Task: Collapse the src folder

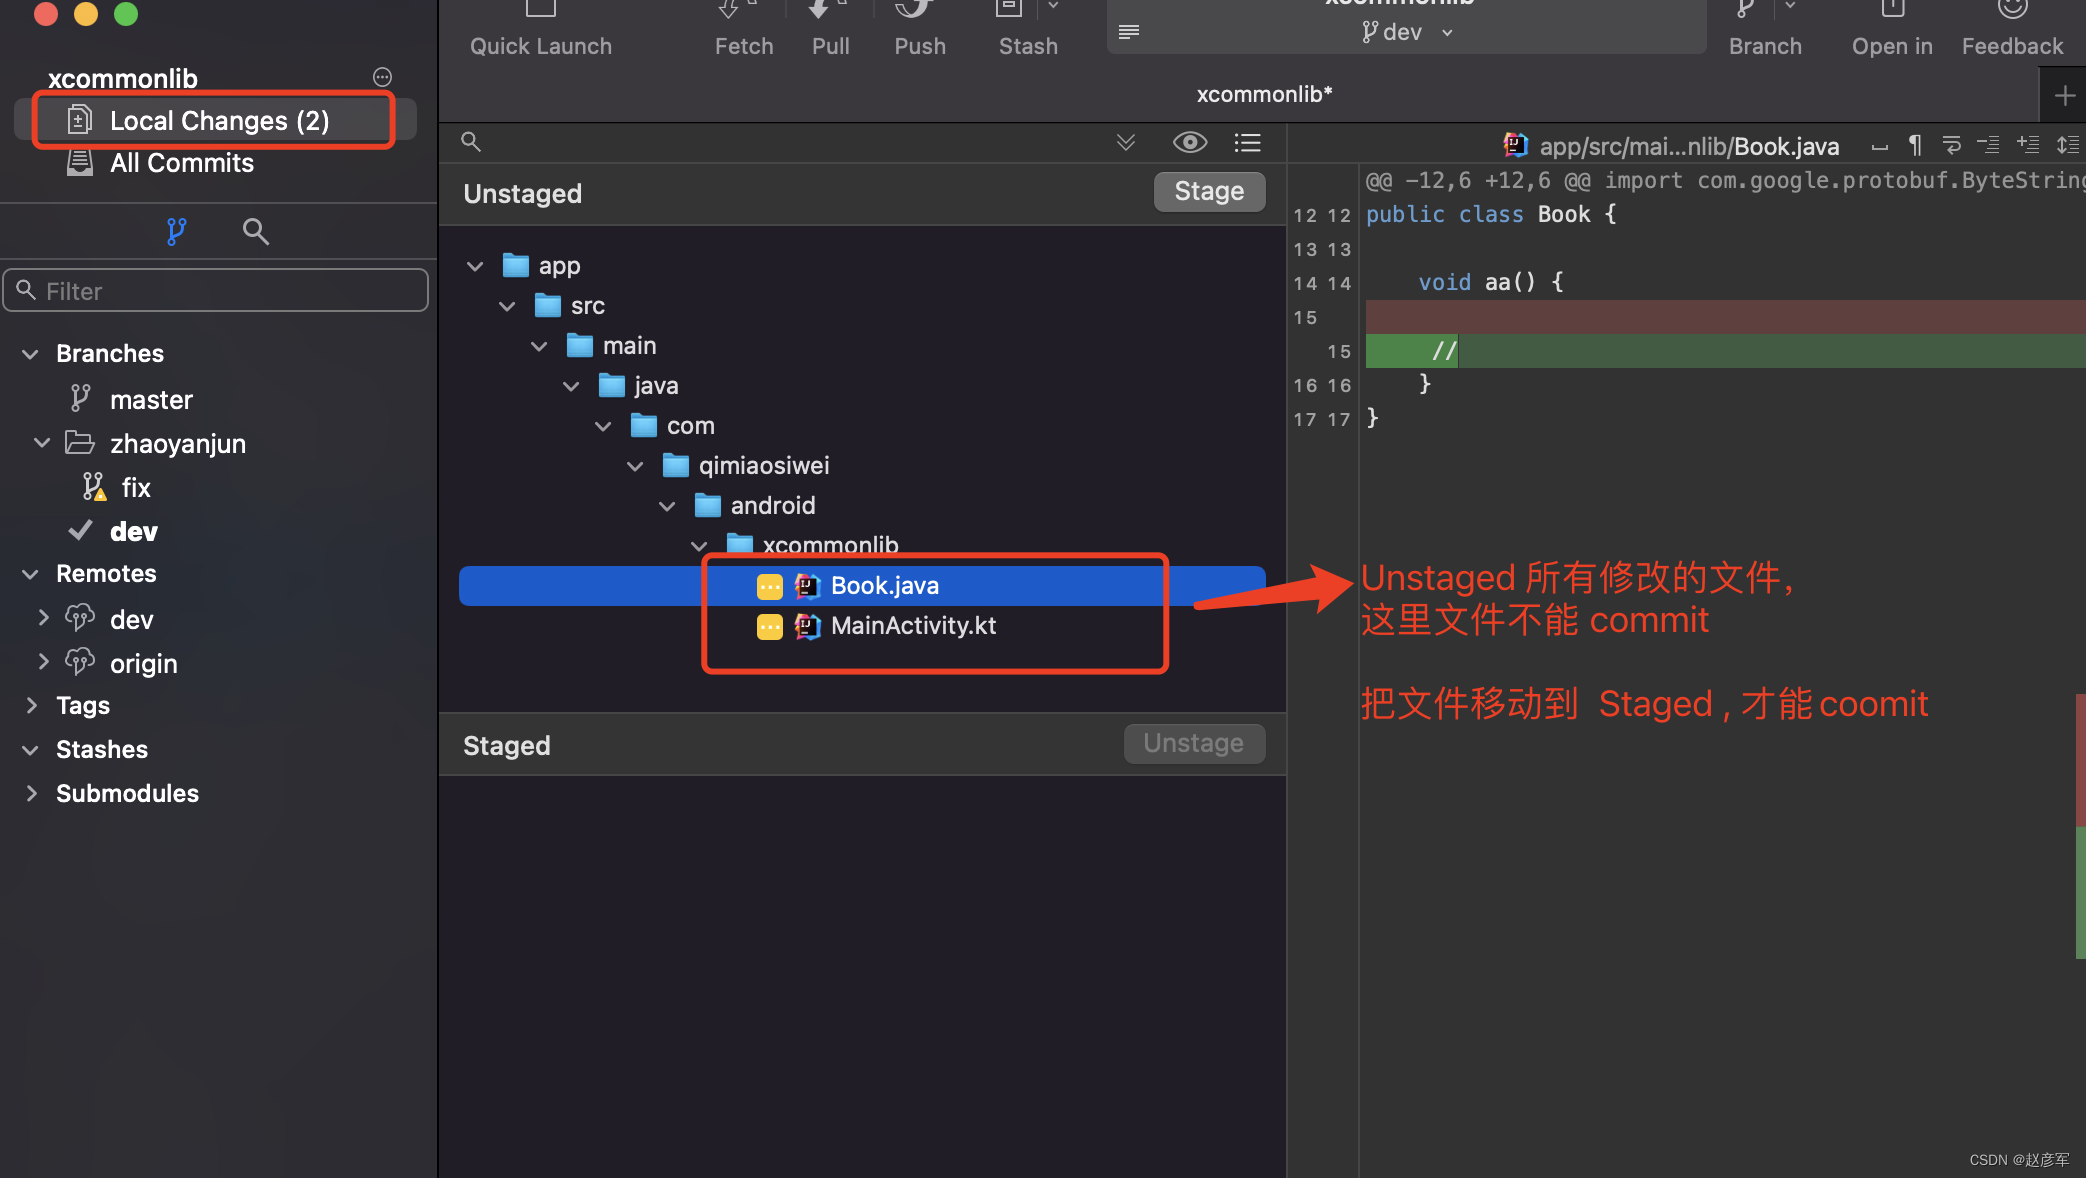Action: (x=507, y=306)
